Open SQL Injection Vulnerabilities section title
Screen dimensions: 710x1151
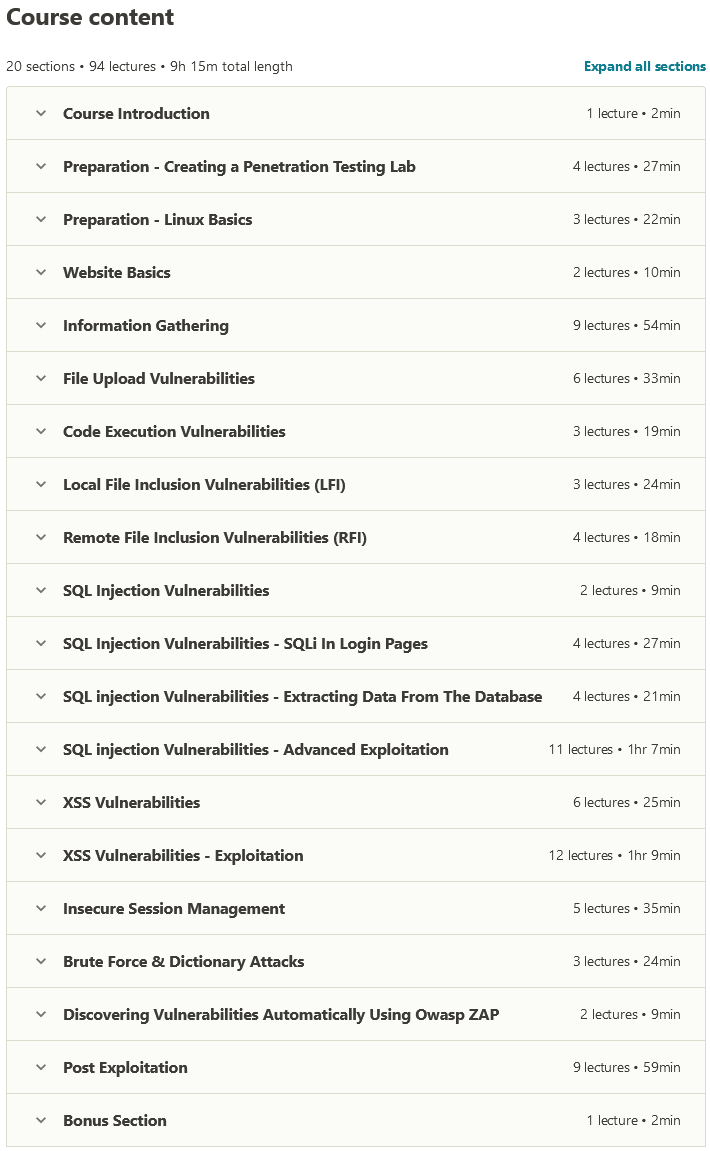(166, 591)
